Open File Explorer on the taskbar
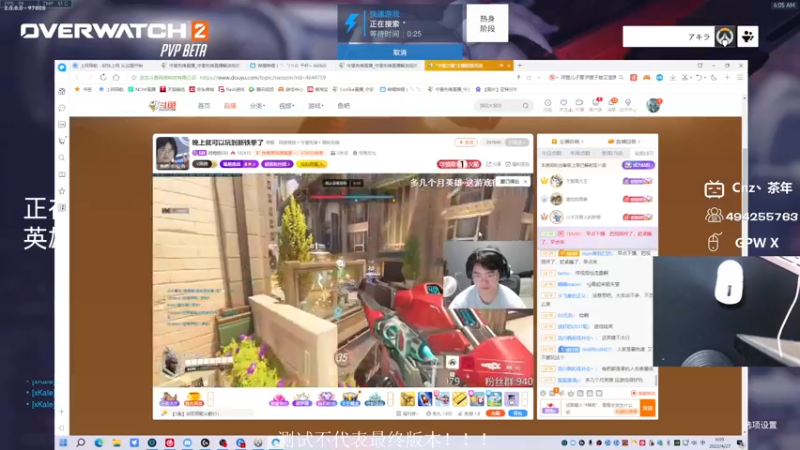Image resolution: width=800 pixels, height=450 pixels. 116,443
